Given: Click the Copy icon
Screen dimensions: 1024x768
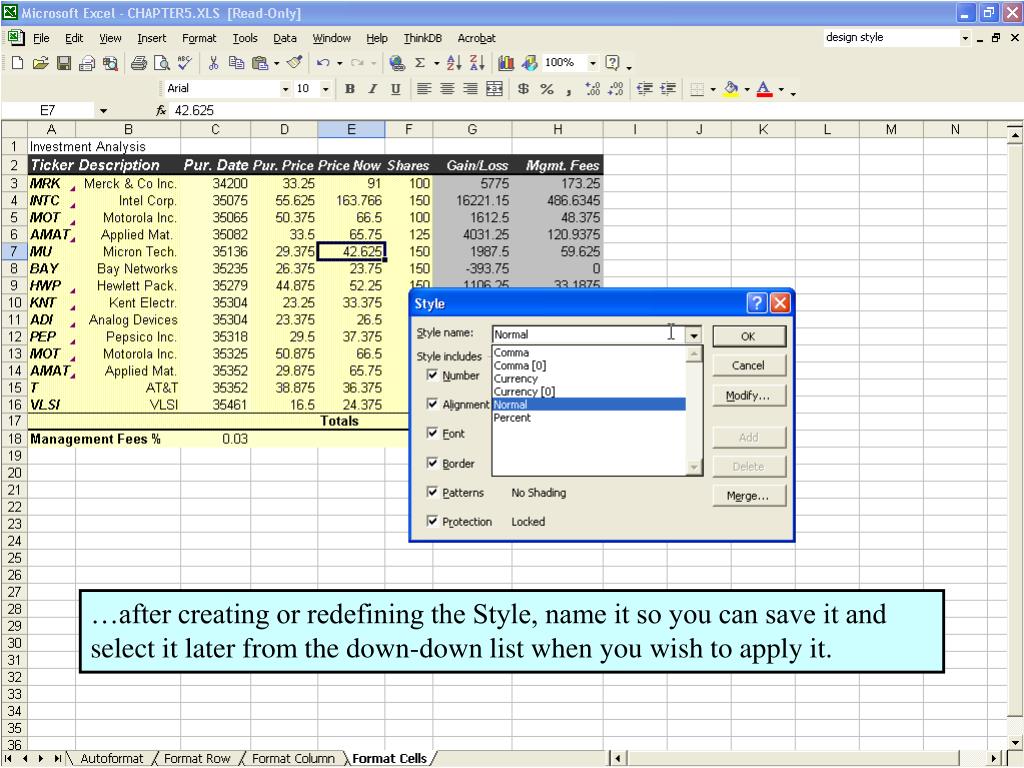Looking at the screenshot, I should coord(236,63).
